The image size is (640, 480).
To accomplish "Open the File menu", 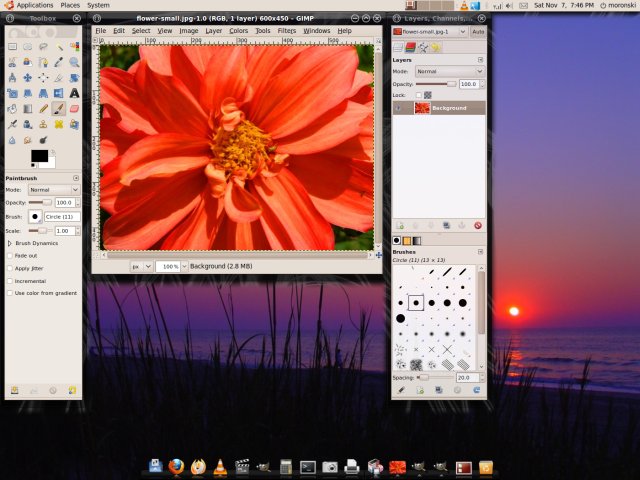I will (x=100, y=31).
